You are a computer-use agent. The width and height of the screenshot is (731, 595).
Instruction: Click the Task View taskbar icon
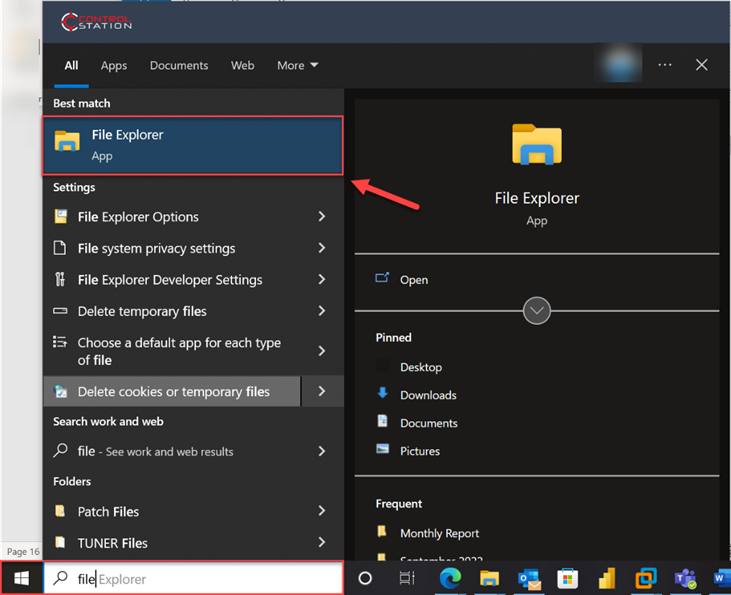407,578
